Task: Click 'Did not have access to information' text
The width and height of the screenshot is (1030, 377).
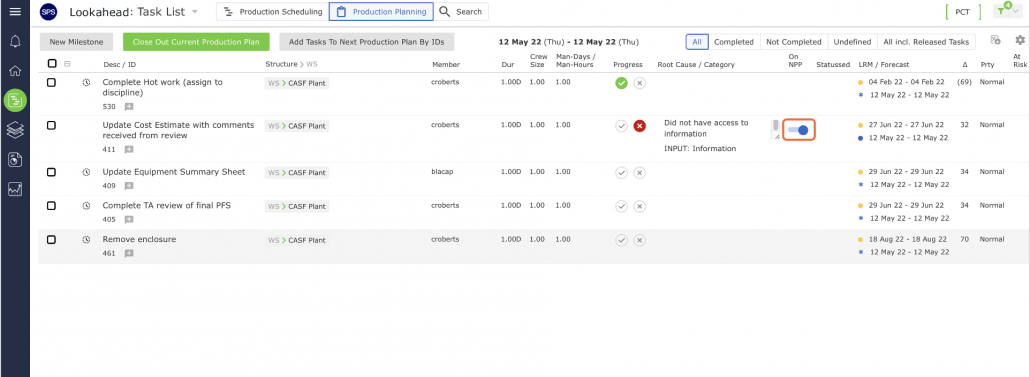Action: pyautogui.click(x=705, y=128)
